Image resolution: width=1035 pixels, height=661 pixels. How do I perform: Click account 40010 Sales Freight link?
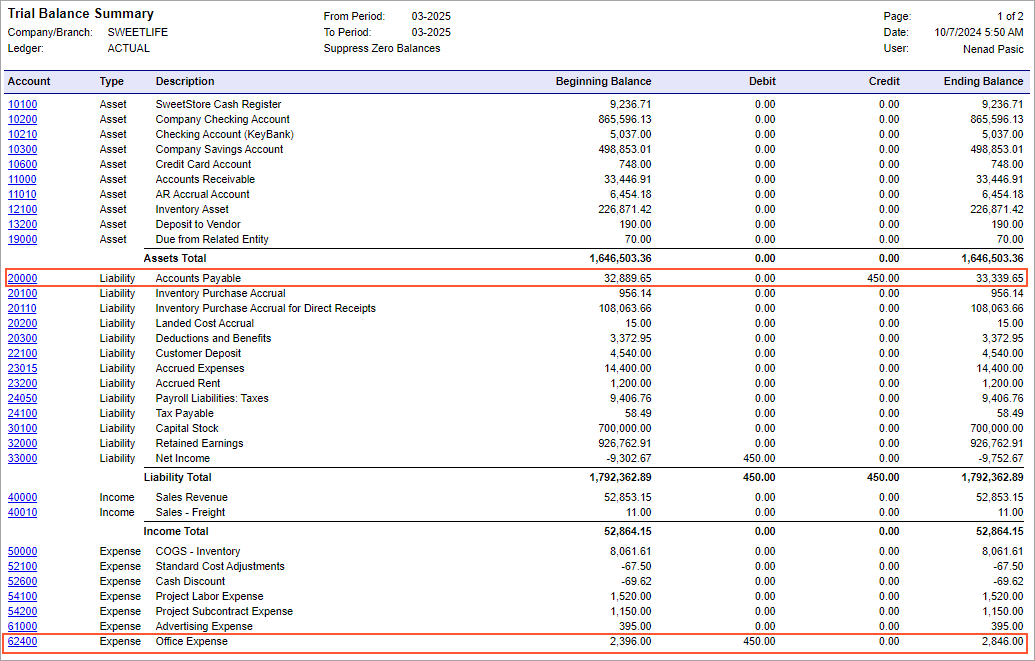pos(22,512)
